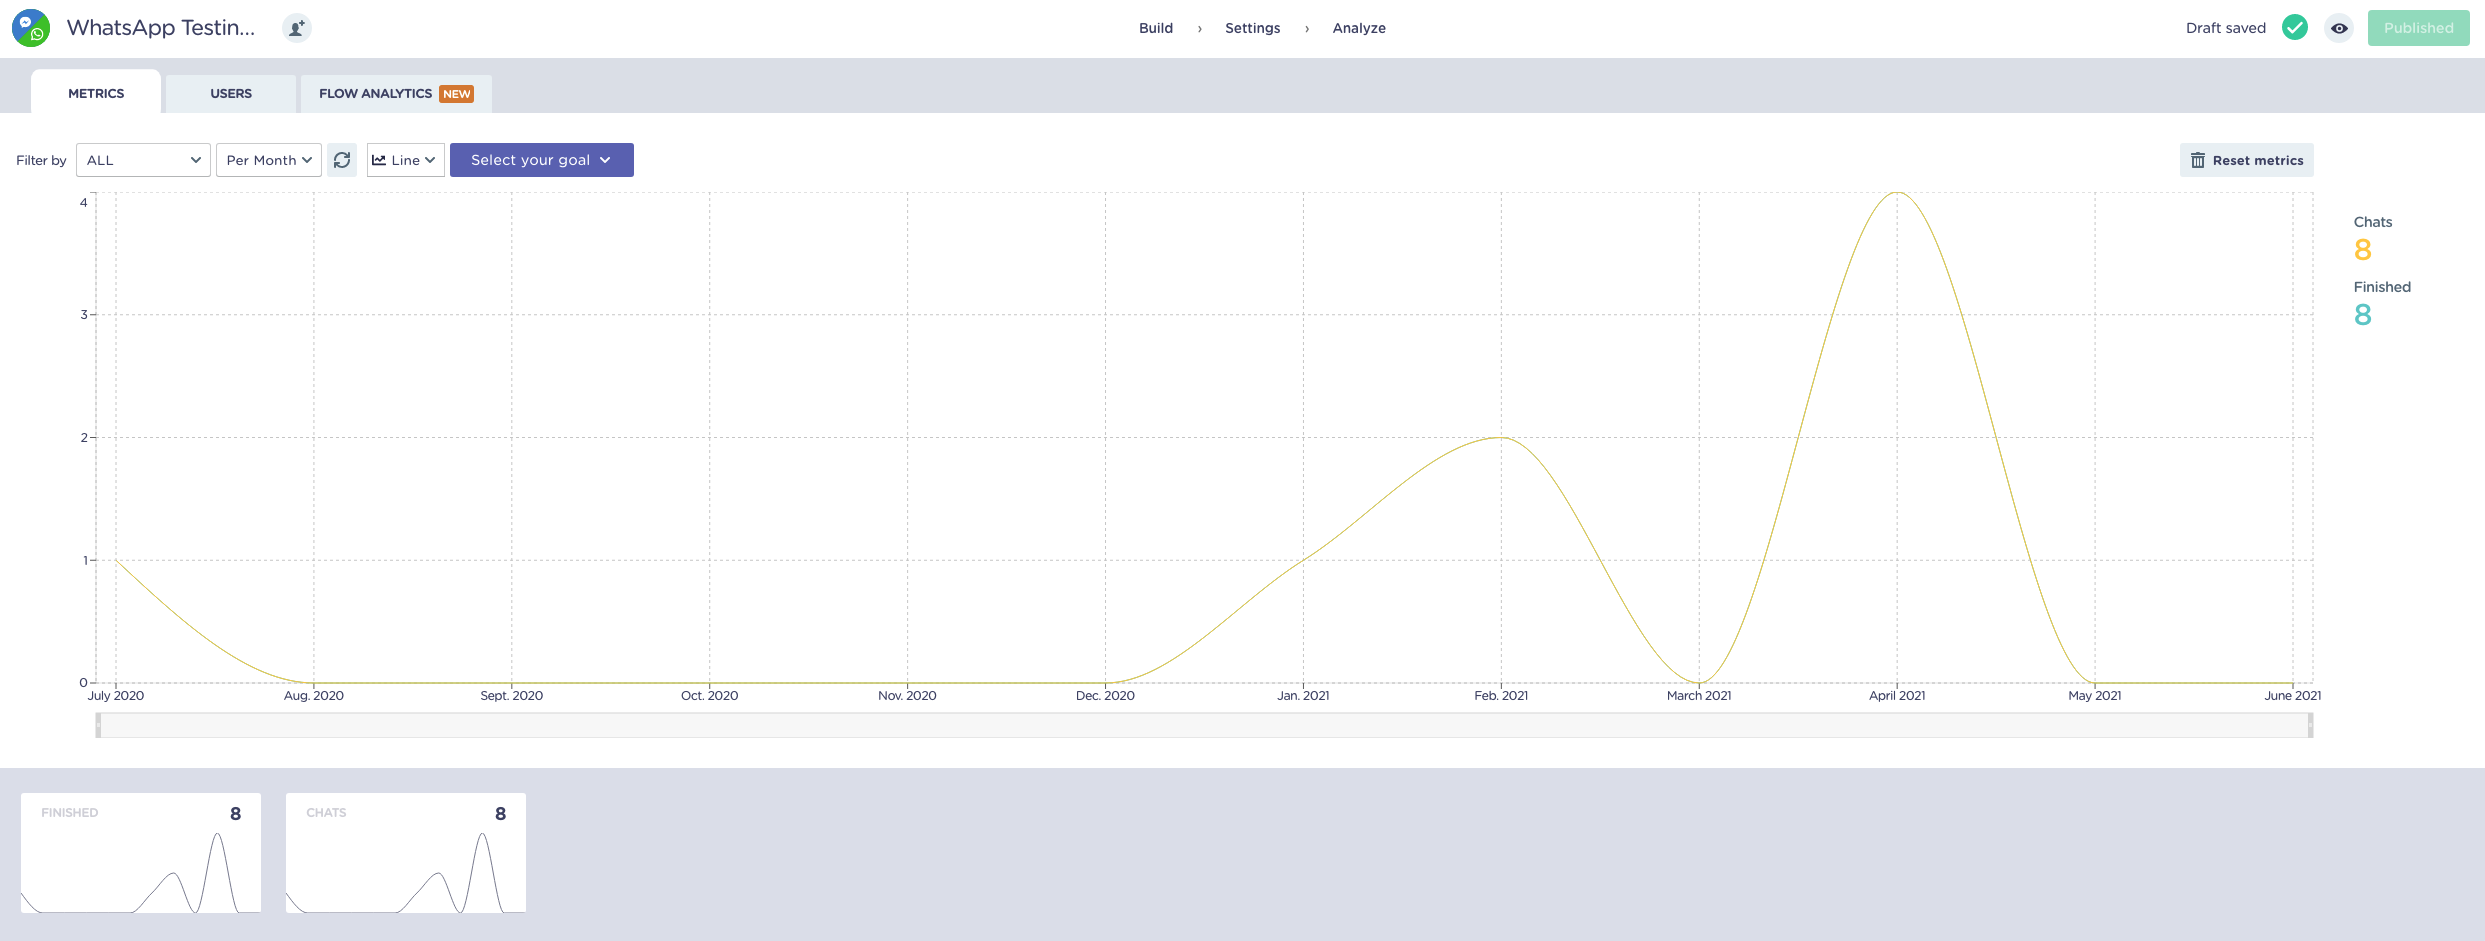Click the green draft saved checkmark
The width and height of the screenshot is (2485, 941).
click(x=2295, y=28)
